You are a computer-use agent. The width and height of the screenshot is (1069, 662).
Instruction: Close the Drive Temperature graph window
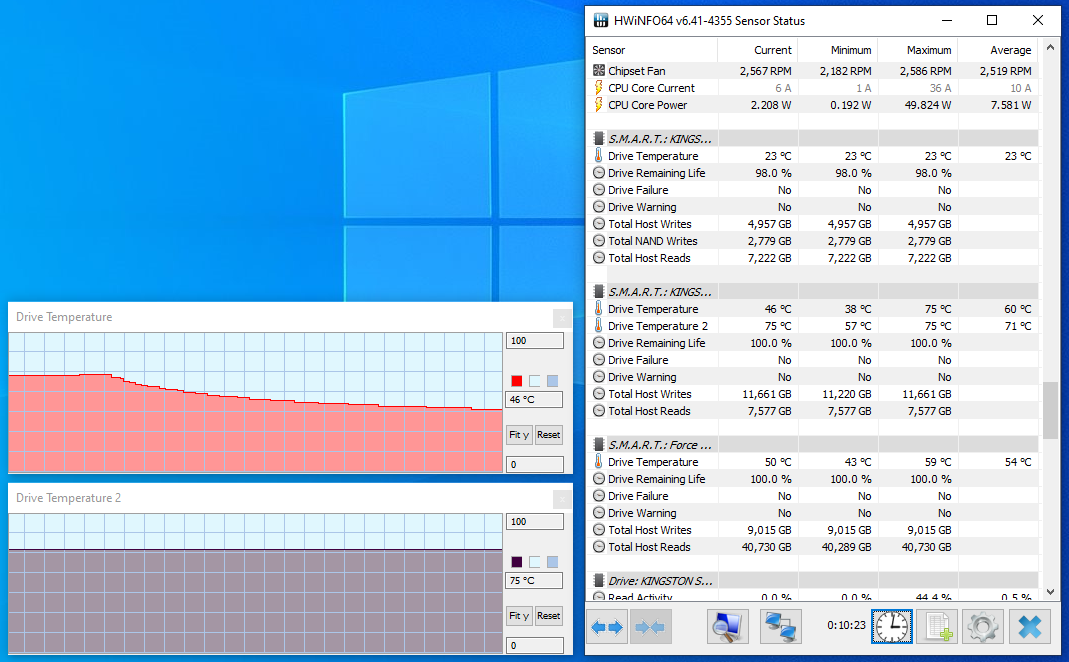(561, 318)
